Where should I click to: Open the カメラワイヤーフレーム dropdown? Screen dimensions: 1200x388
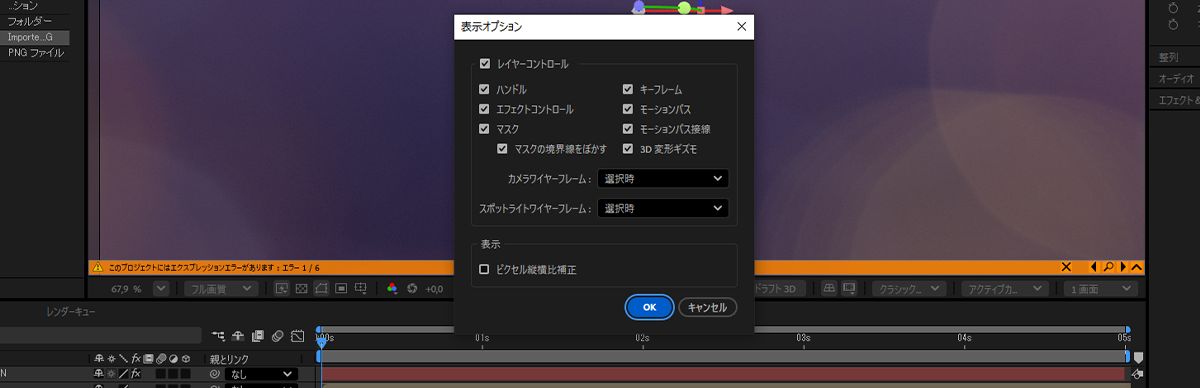coord(663,179)
